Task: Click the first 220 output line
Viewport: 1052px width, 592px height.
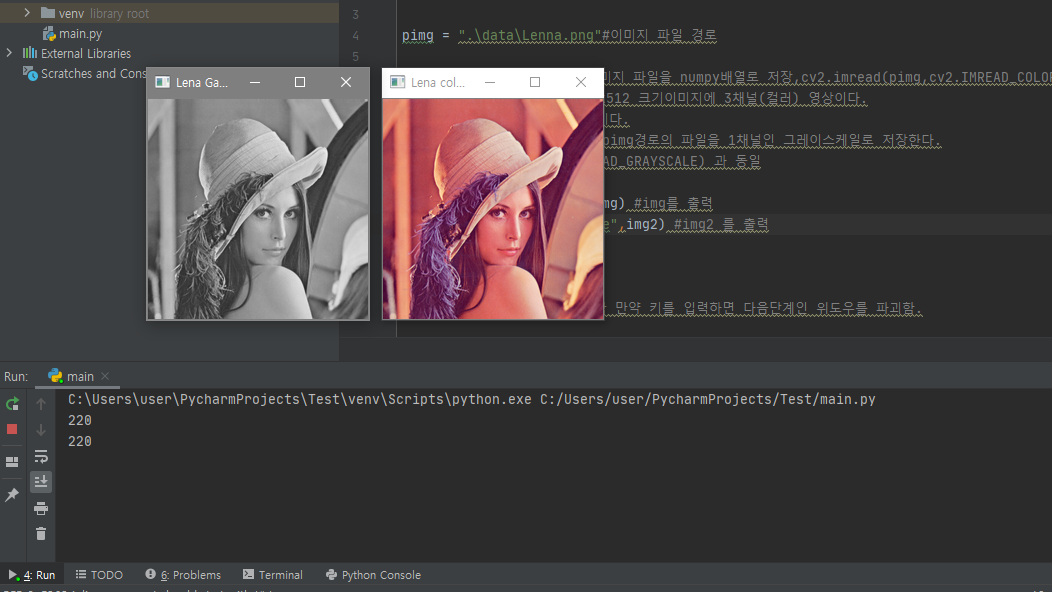Action: coord(80,420)
